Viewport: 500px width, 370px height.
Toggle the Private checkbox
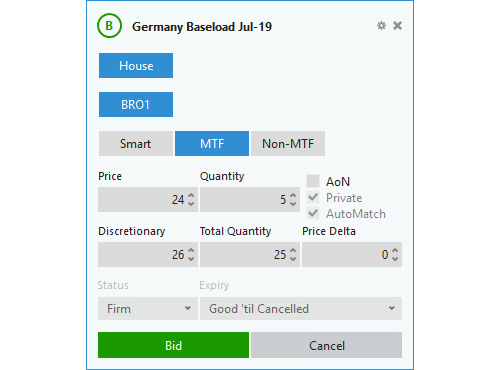coord(313,197)
